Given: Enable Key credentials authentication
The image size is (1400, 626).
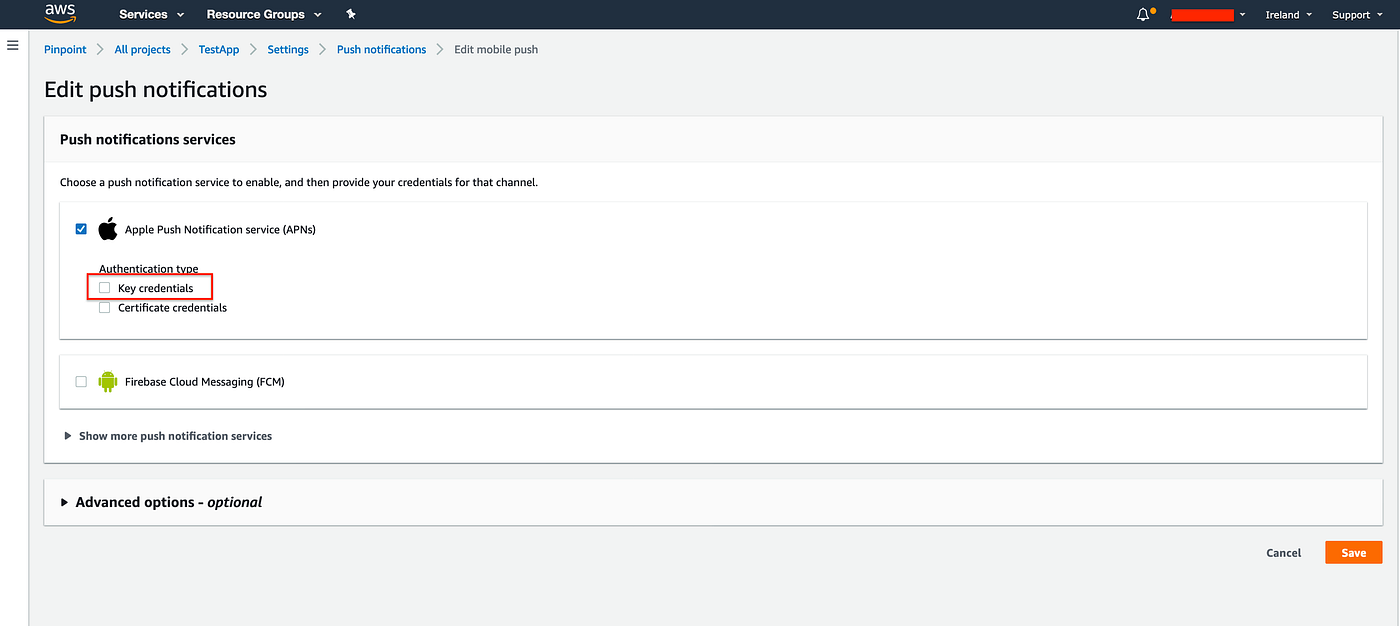Looking at the screenshot, I should 104,287.
